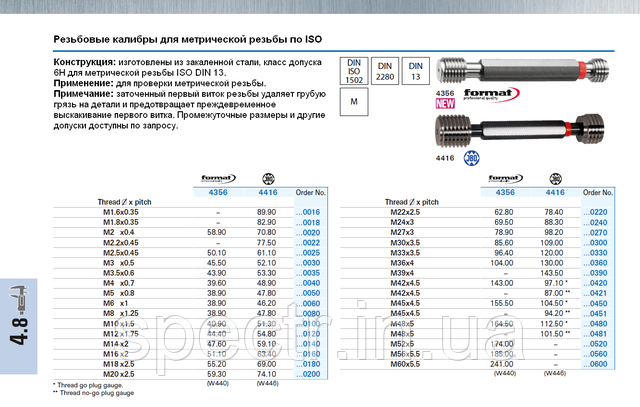Open the 4.8 chapter side tab
This screenshot has width=640, height=407.
tap(19, 326)
